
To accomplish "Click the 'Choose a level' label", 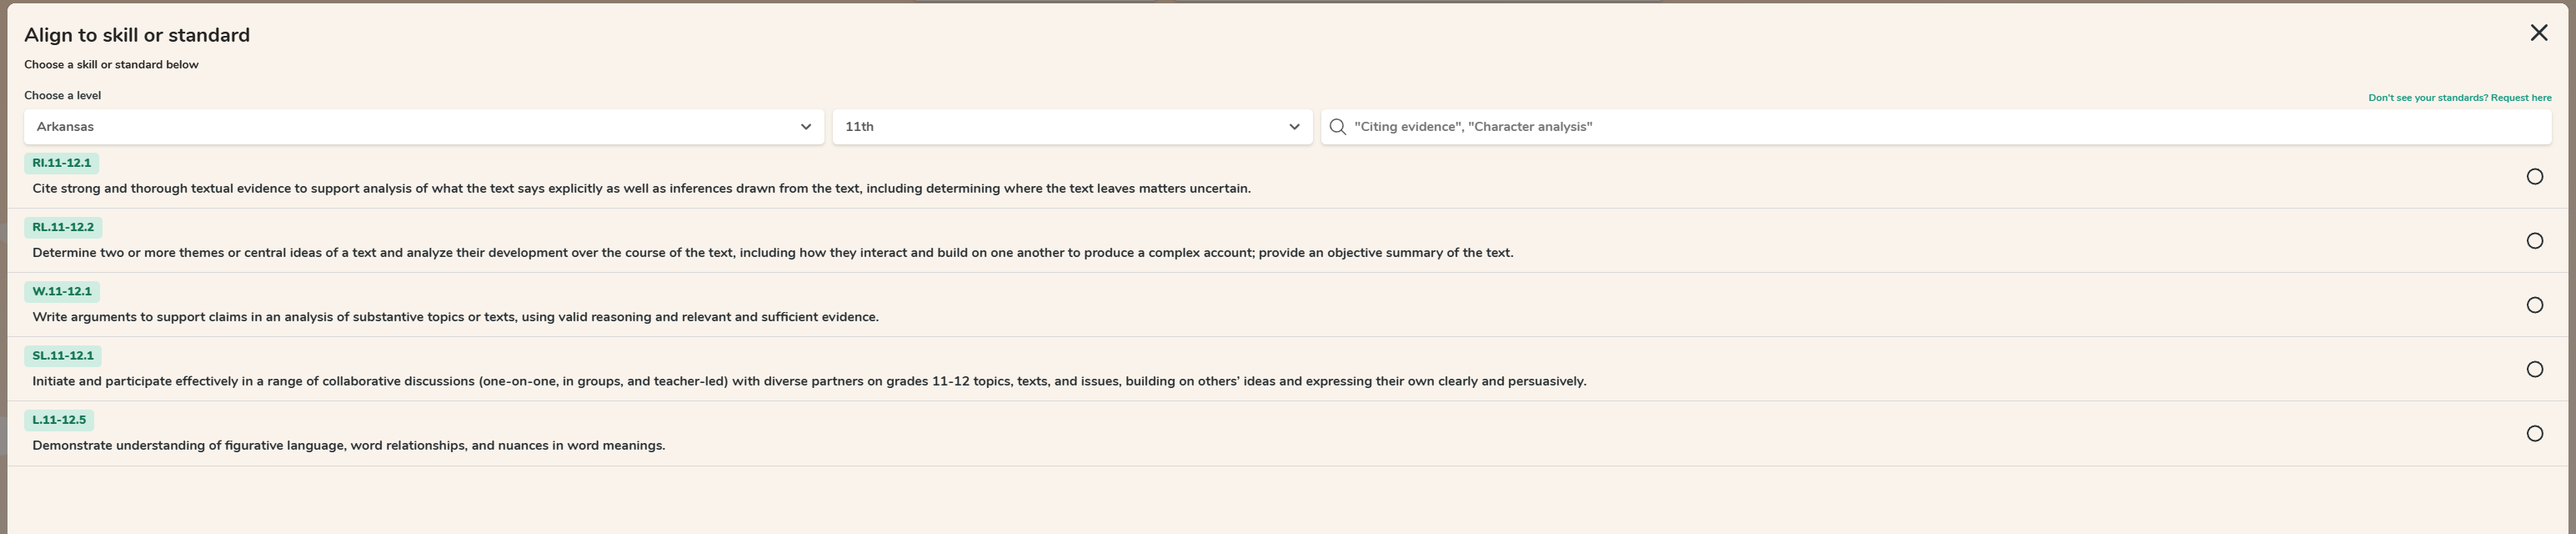I will [62, 96].
